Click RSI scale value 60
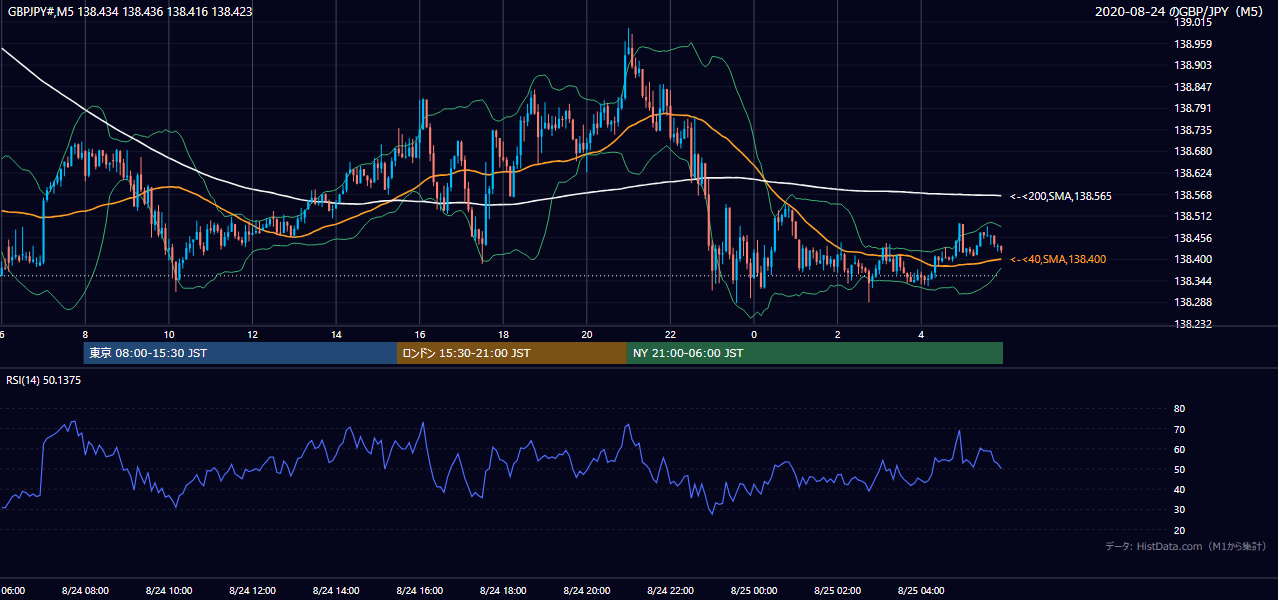Viewport: 1278px width, 600px height. 1179,449
